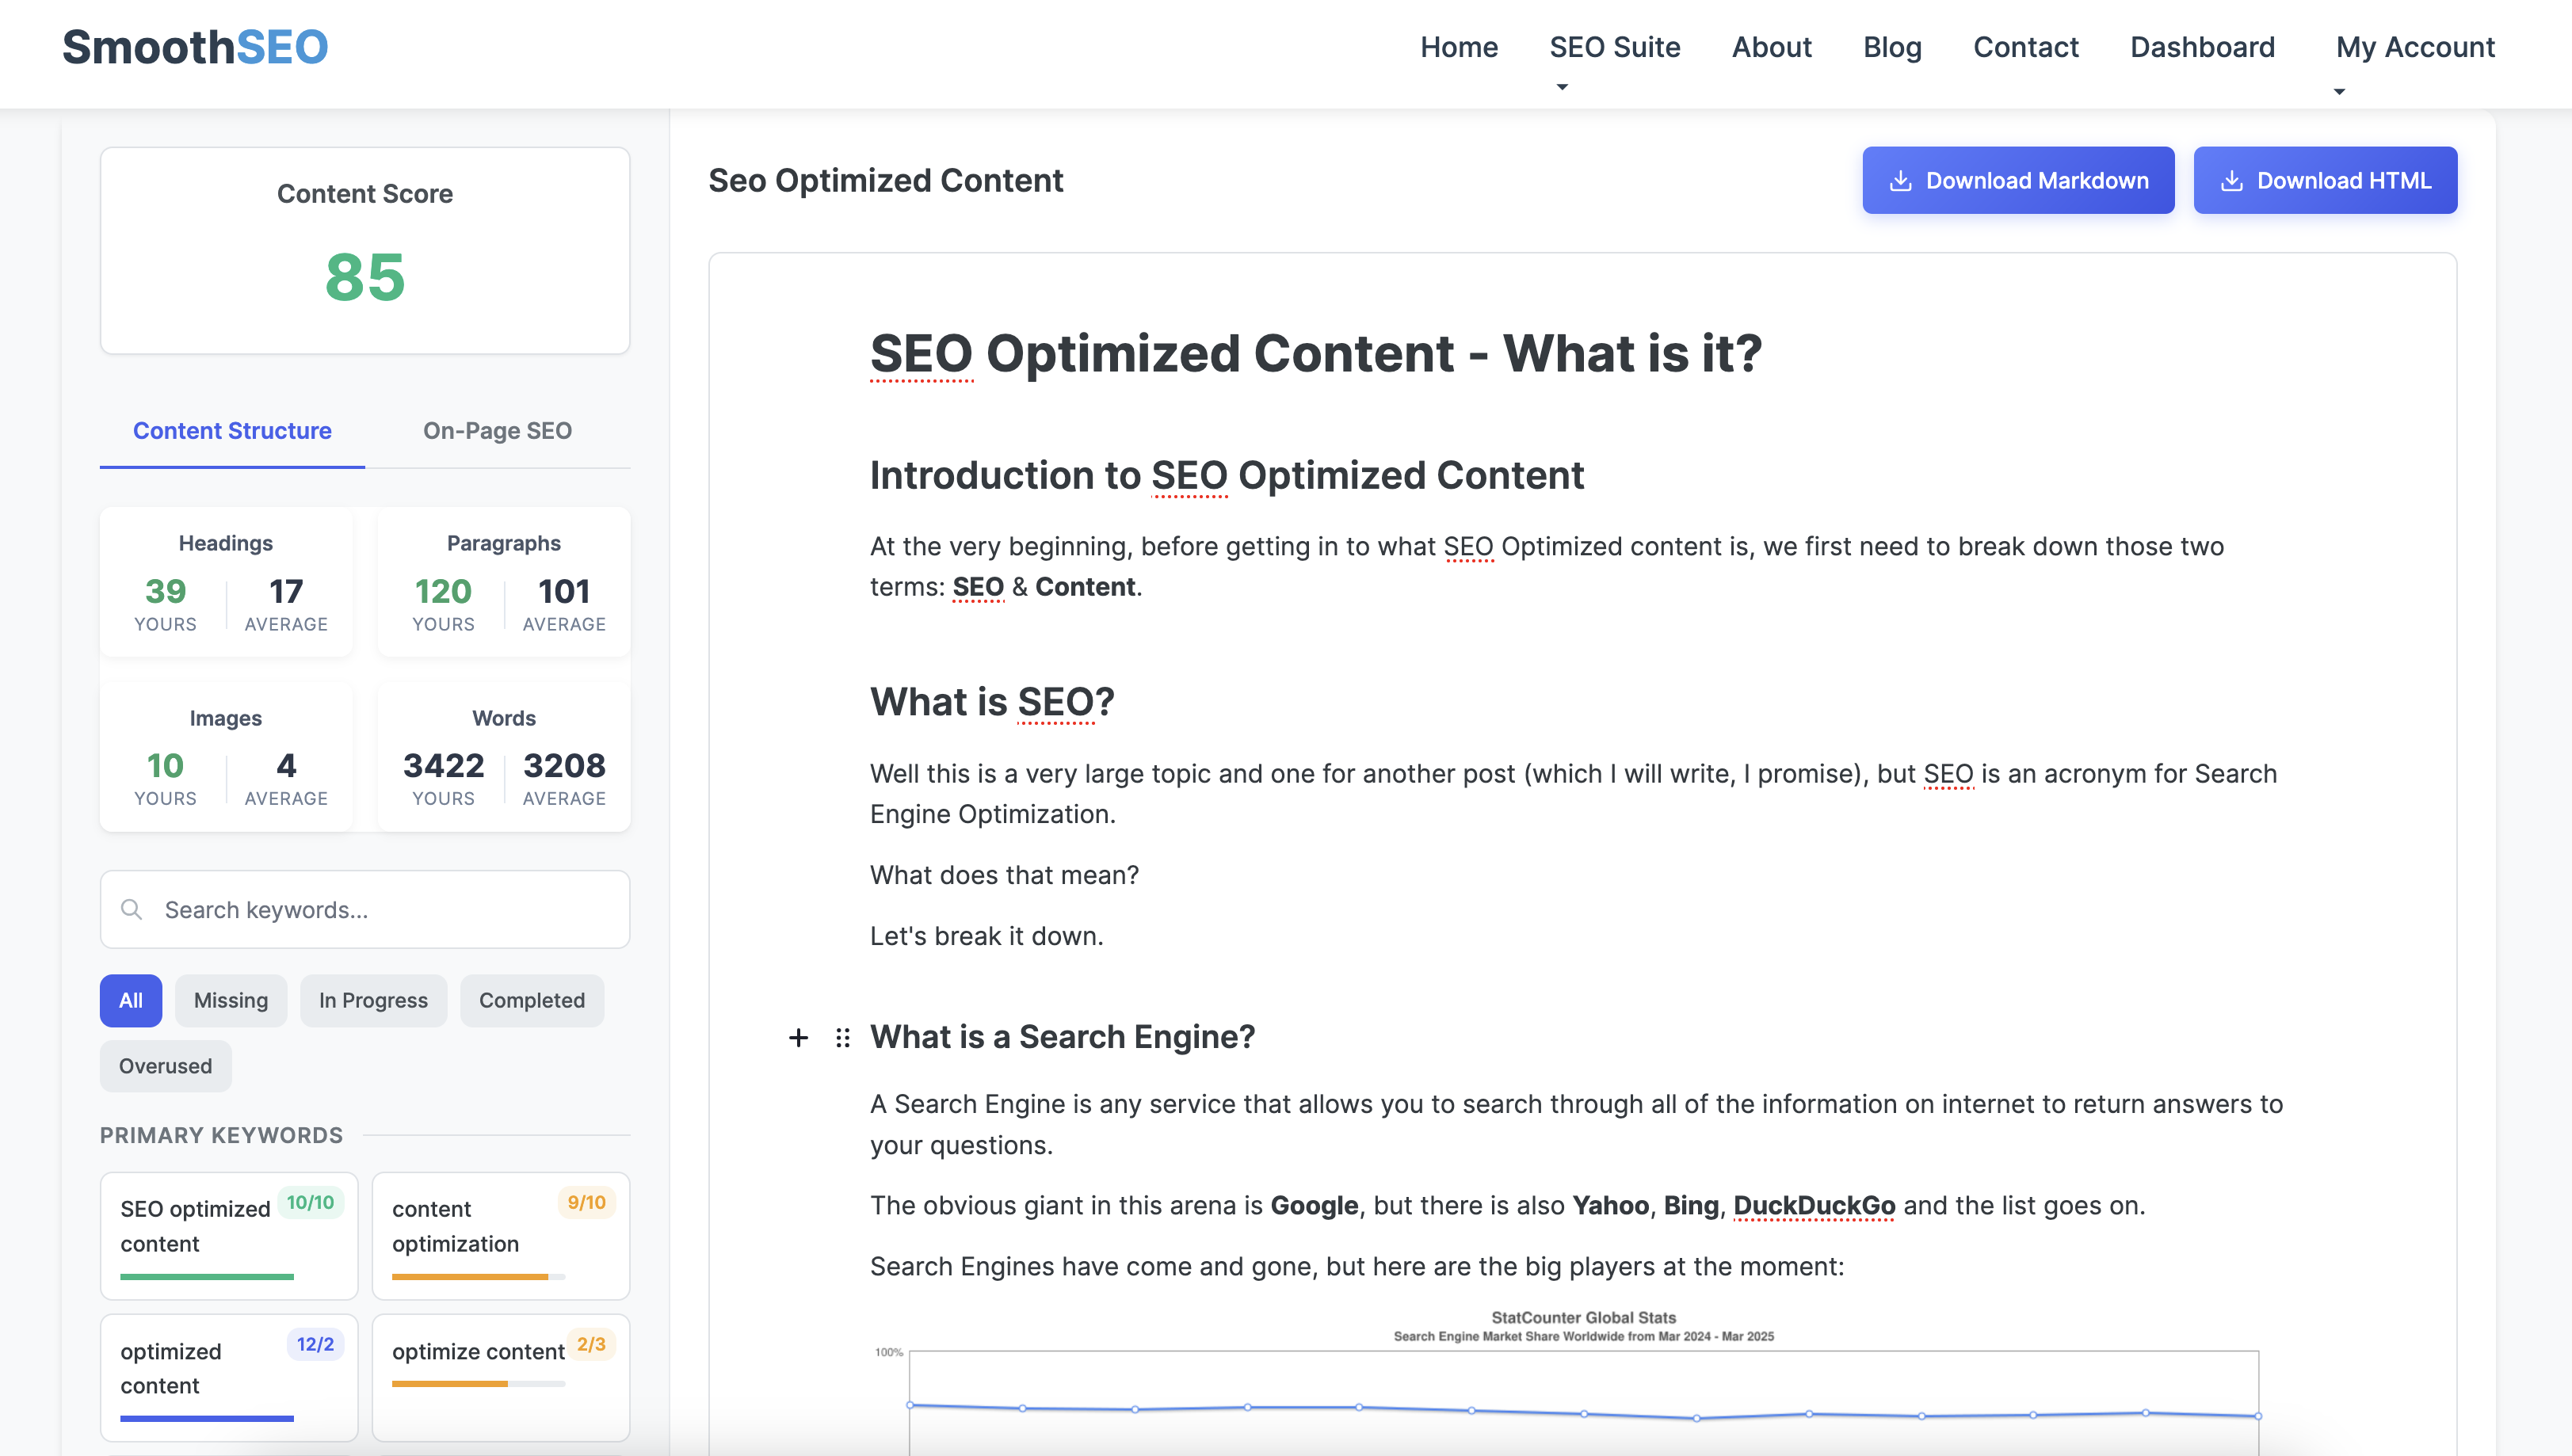This screenshot has height=1456, width=2572.
Task: Expand the My Account dropdown caret
Action: pos(2339,91)
